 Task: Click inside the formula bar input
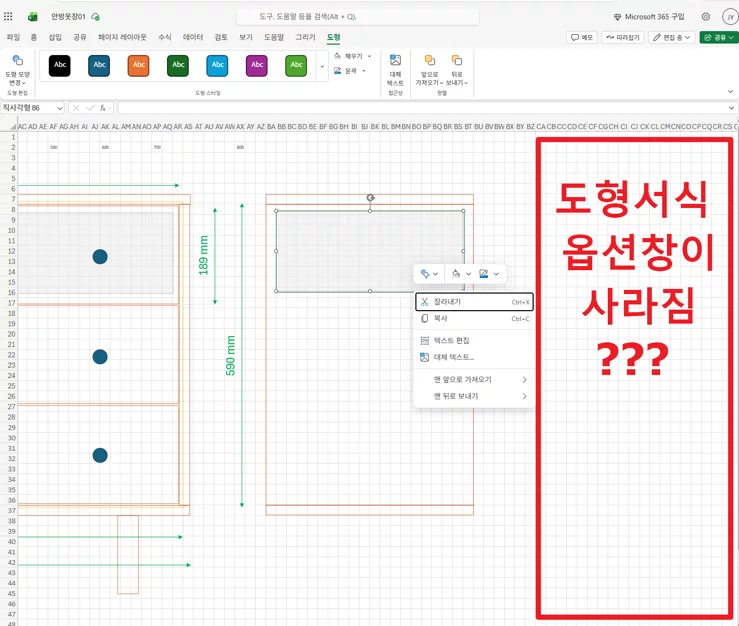click(x=422, y=108)
